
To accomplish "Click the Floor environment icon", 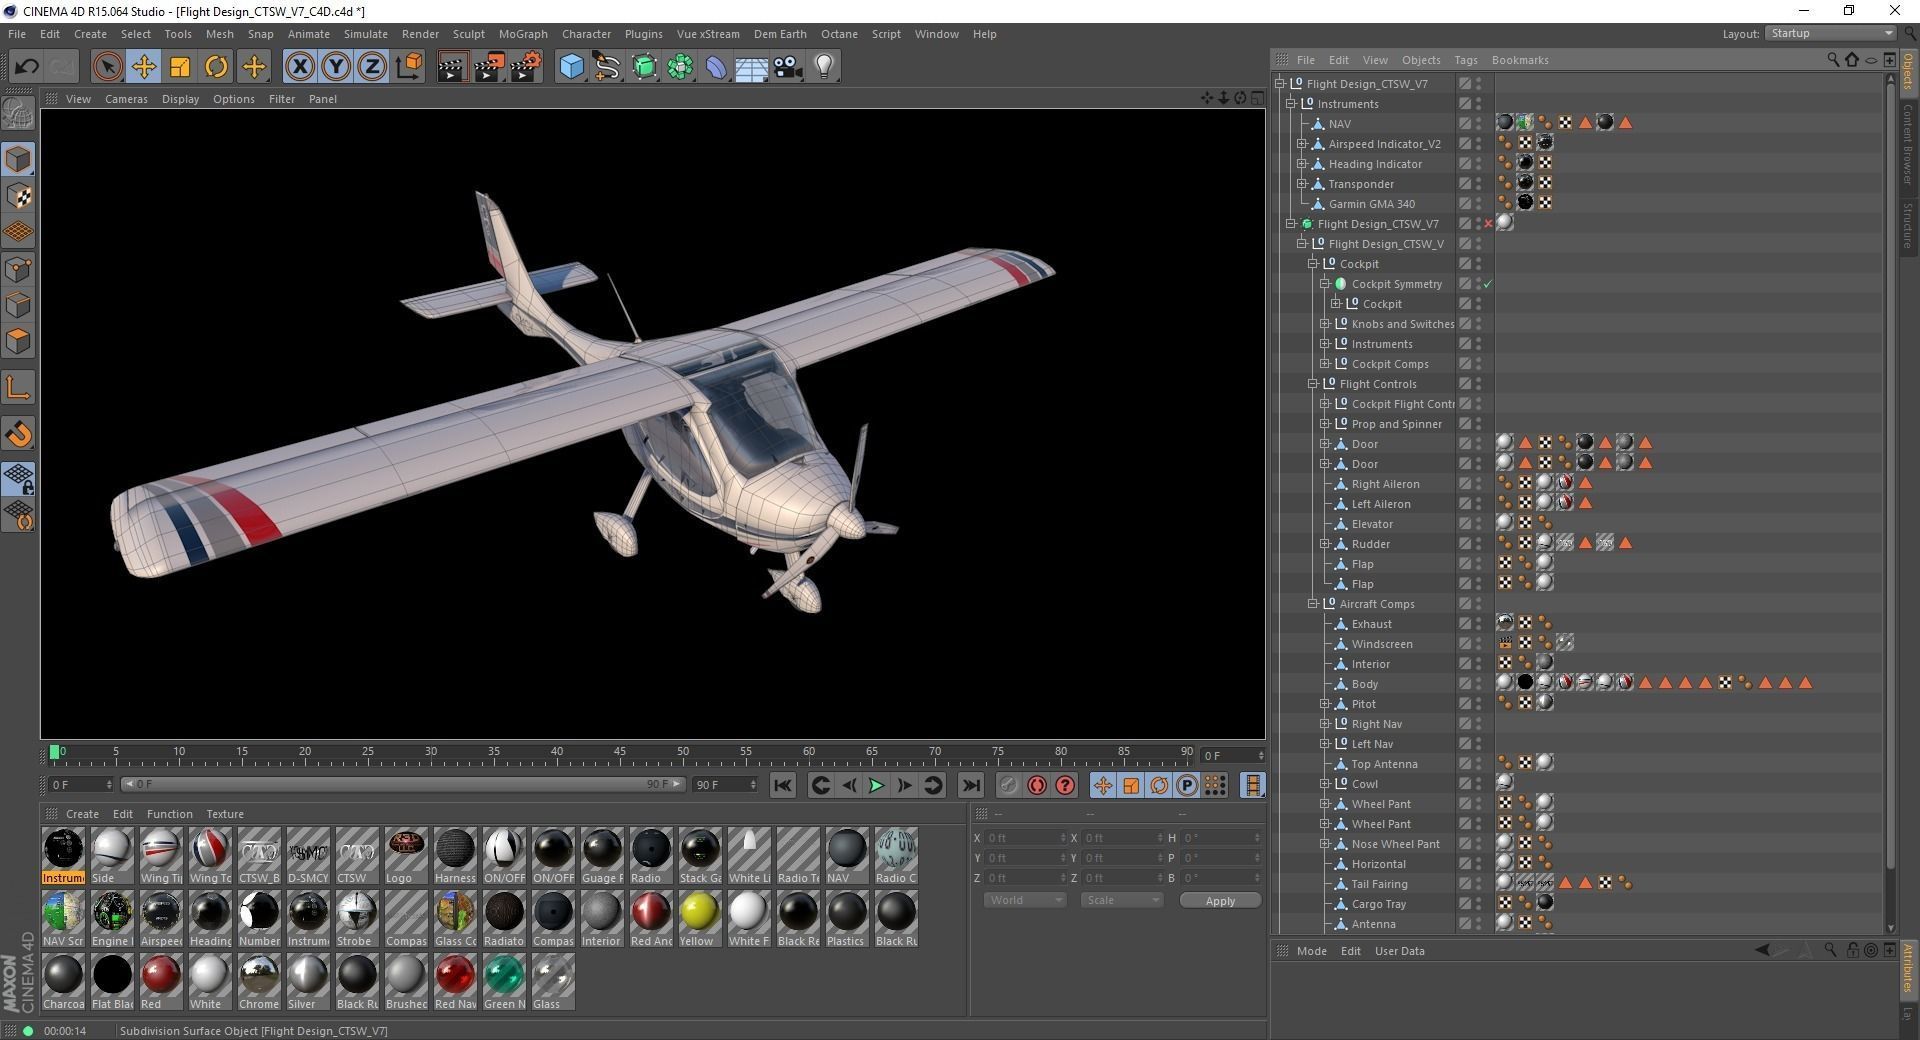I will [x=751, y=67].
